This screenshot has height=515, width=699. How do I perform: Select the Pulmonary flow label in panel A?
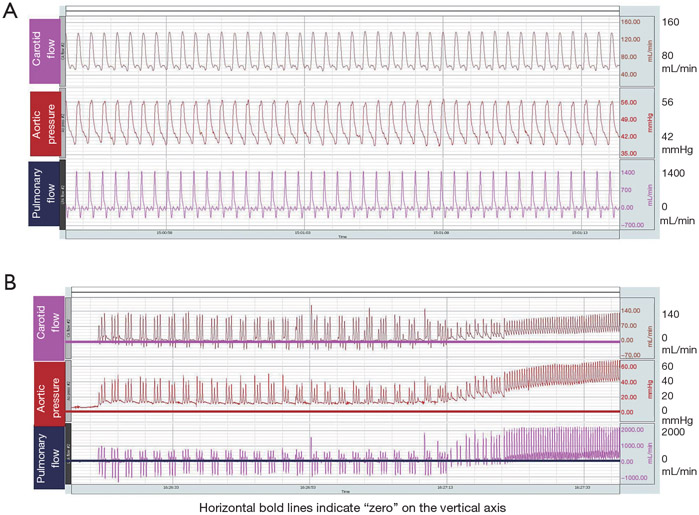[44, 194]
